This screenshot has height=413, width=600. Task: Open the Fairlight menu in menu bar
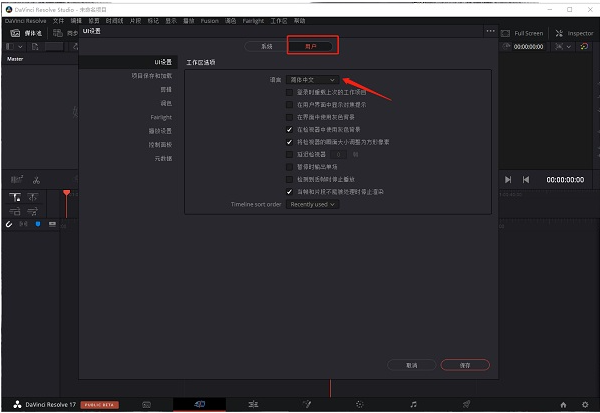coord(253,21)
